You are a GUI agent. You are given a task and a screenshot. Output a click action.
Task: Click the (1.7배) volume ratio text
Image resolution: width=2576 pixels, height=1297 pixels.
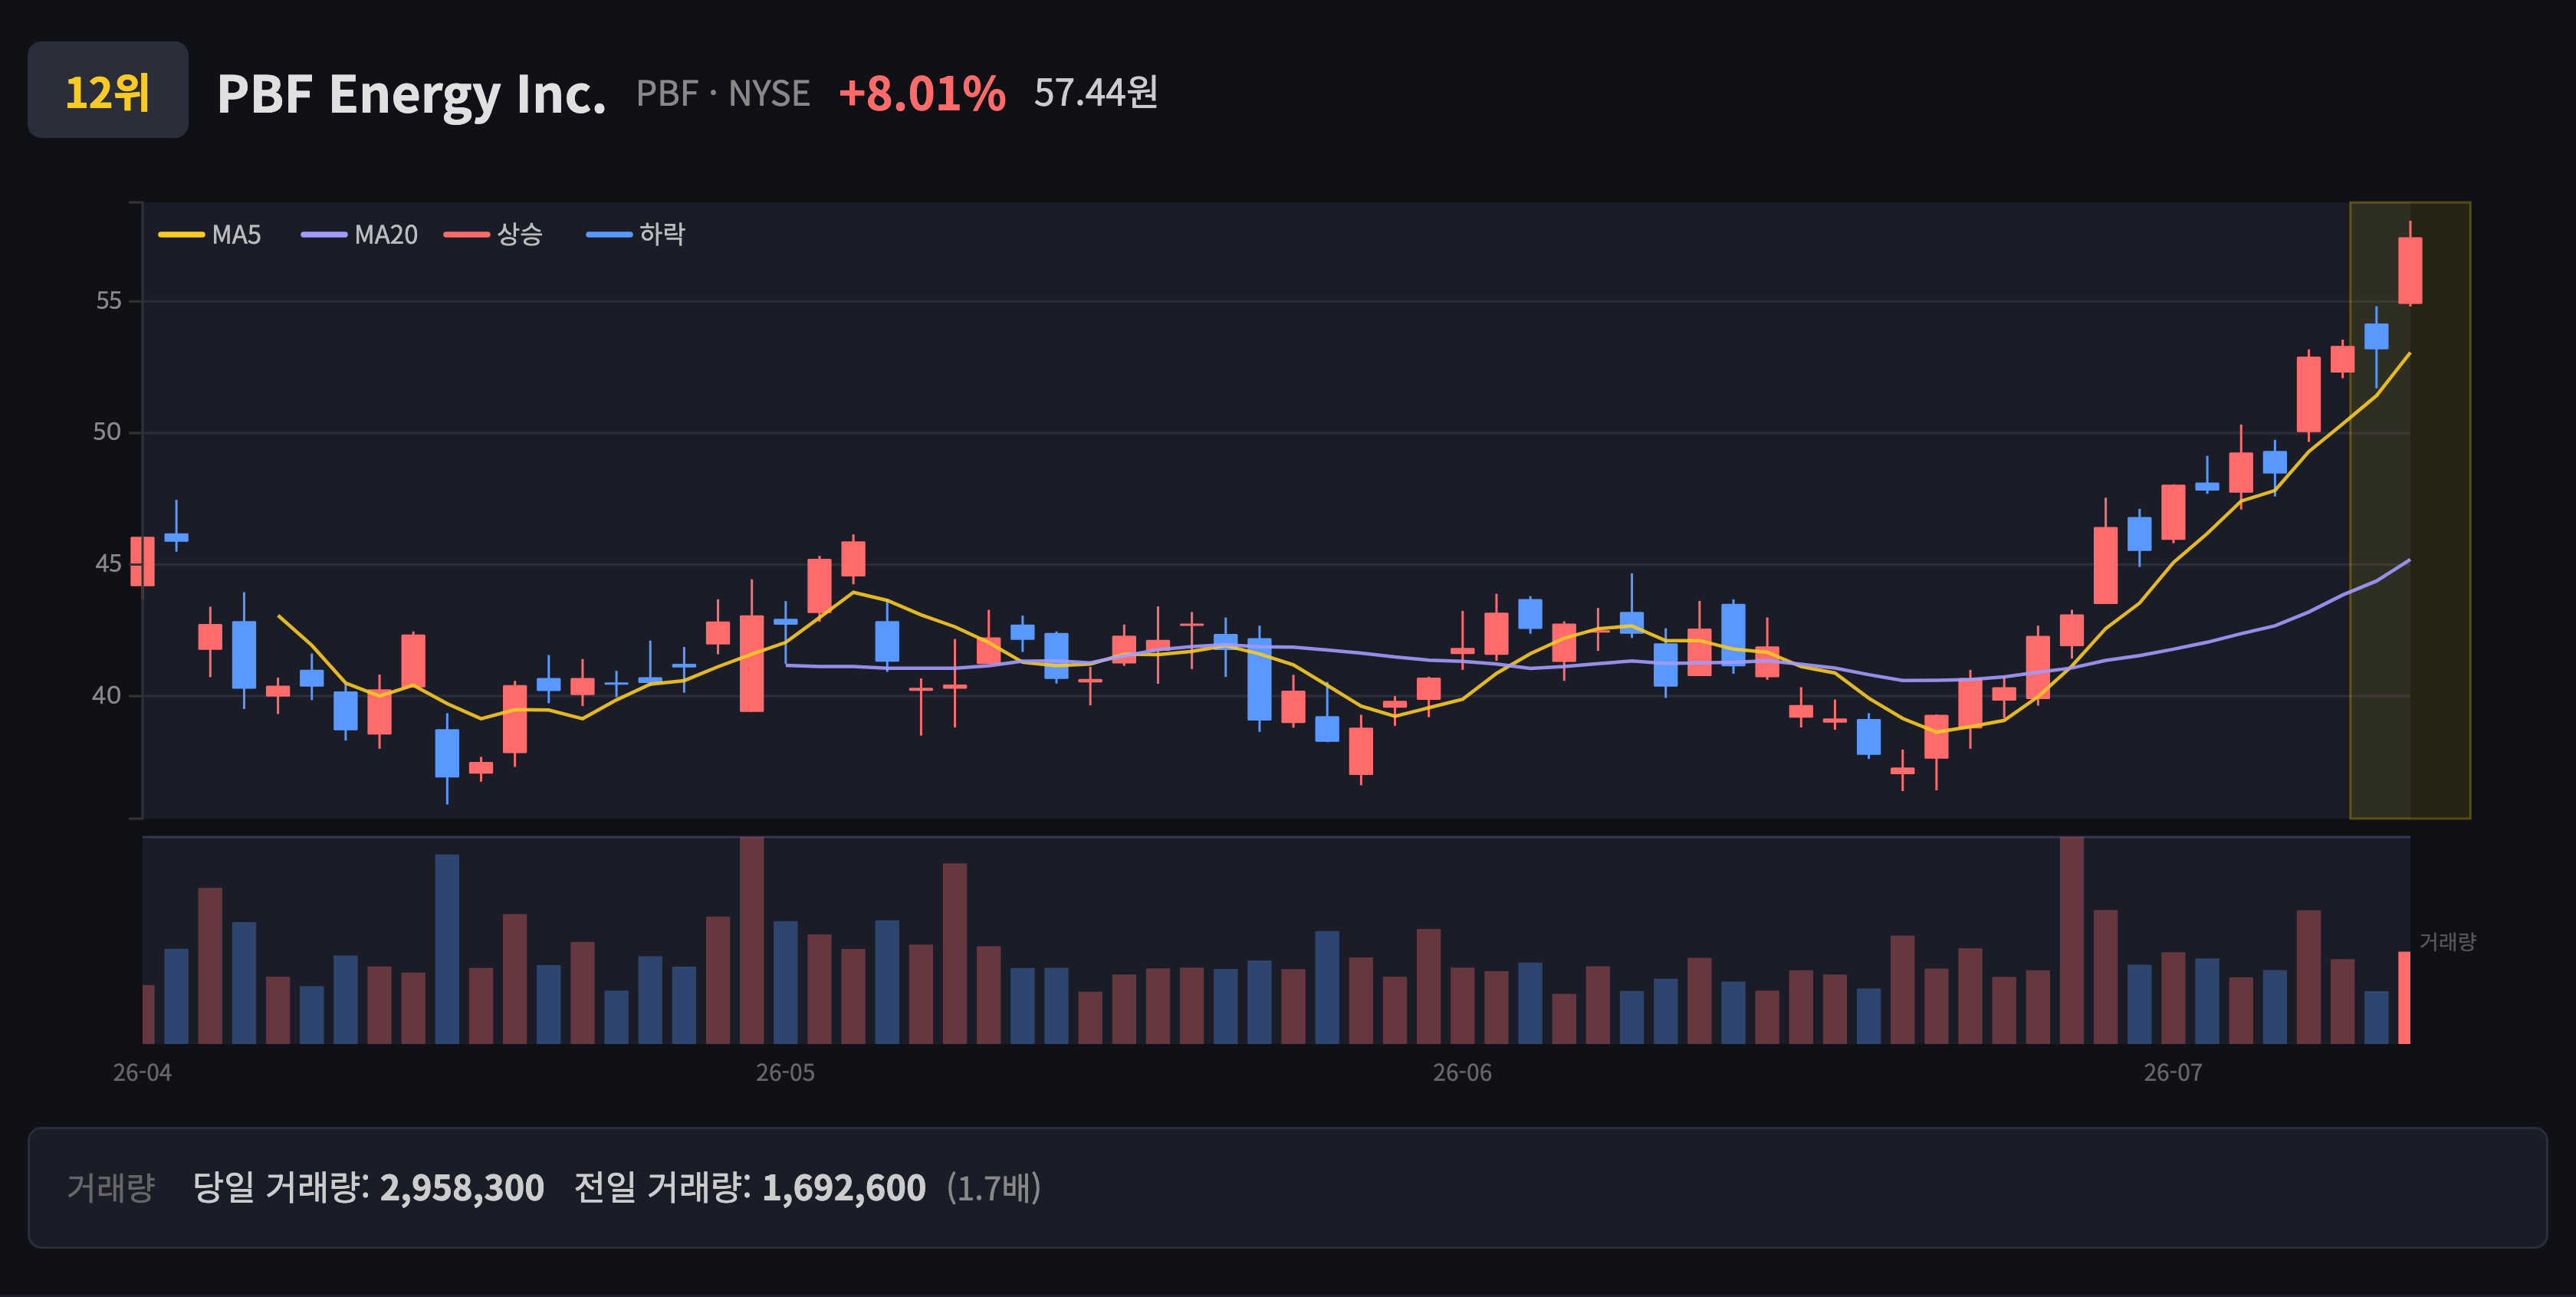994,1188
